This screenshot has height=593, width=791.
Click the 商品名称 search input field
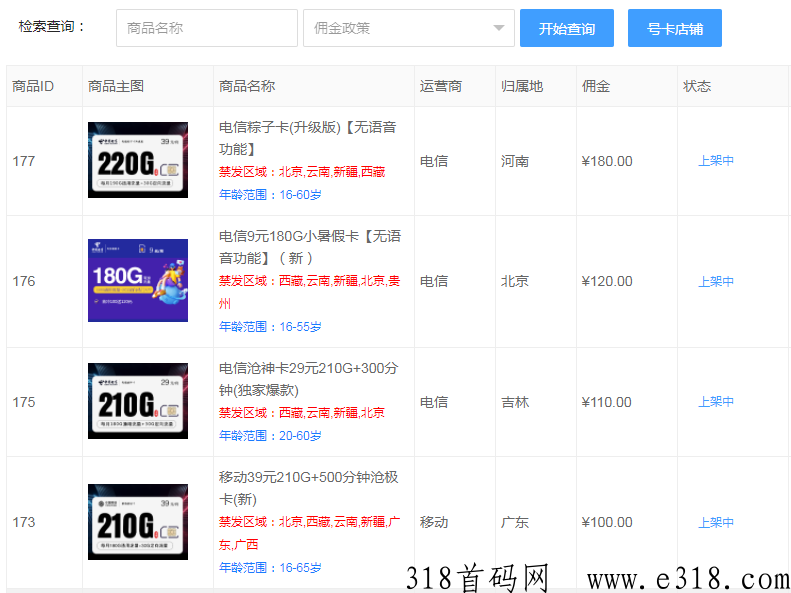pyautogui.click(x=207, y=28)
